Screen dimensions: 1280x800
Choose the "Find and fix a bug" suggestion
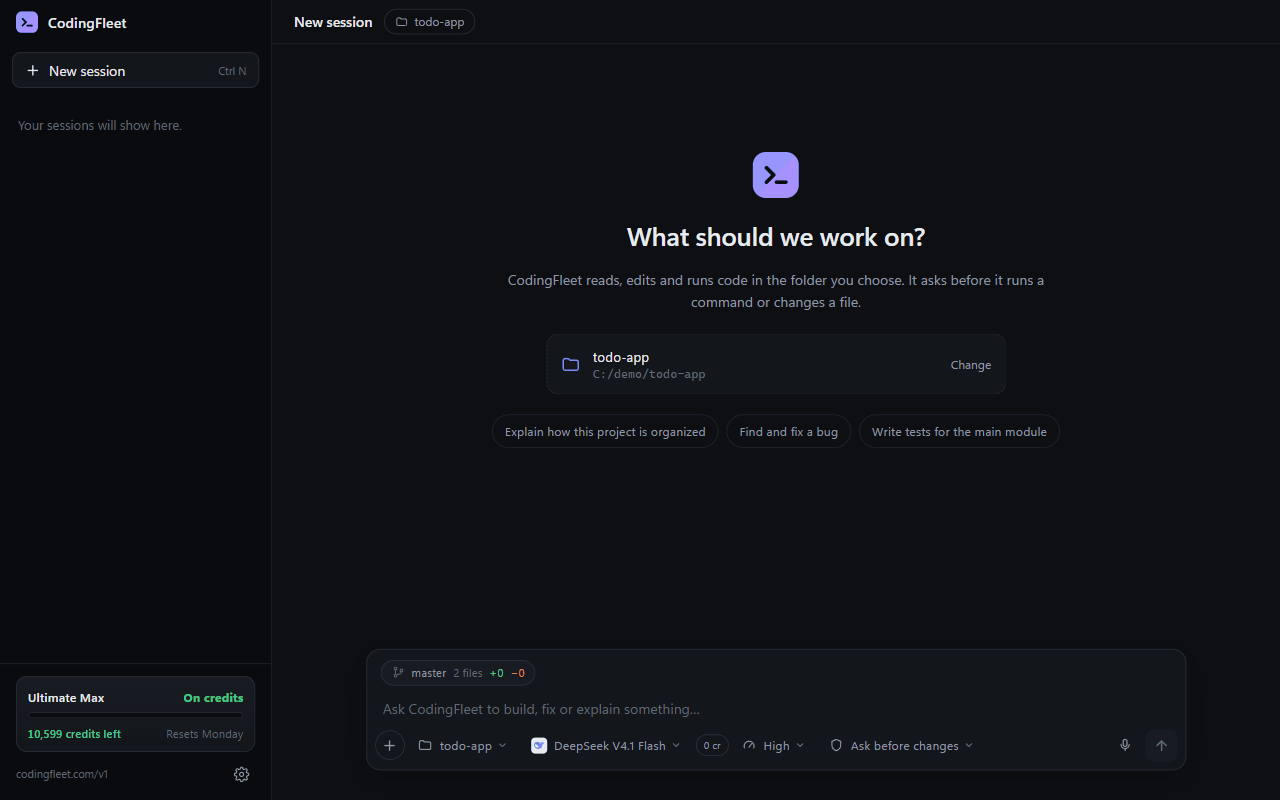pyautogui.click(x=788, y=432)
